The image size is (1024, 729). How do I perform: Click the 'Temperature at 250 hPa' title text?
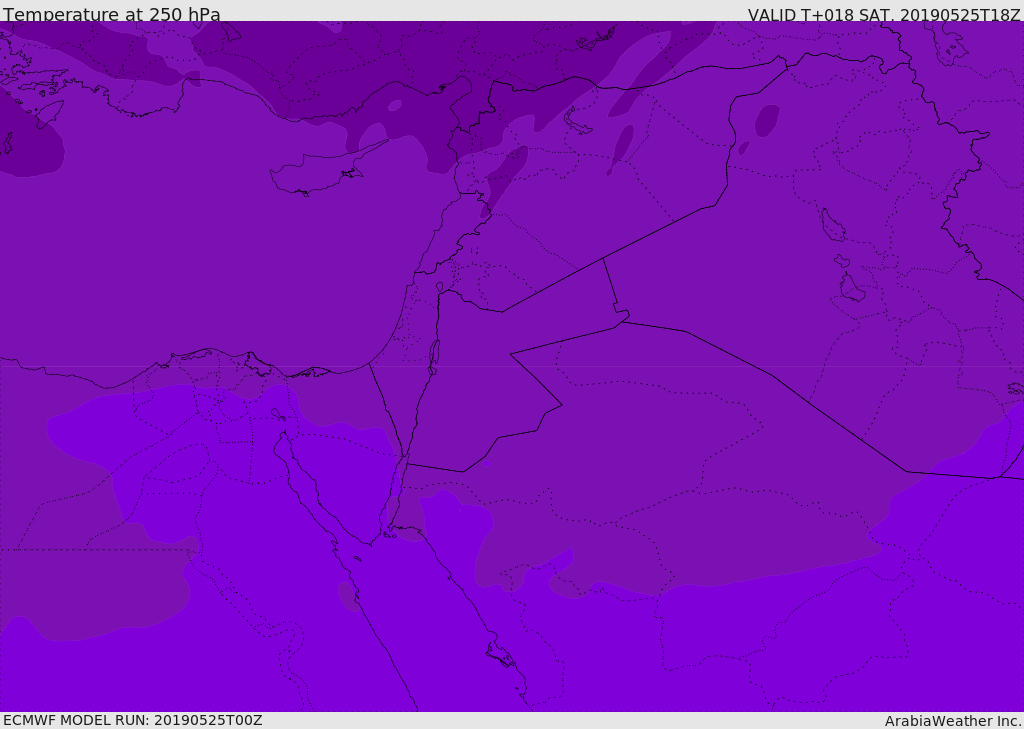pyautogui.click(x=112, y=14)
